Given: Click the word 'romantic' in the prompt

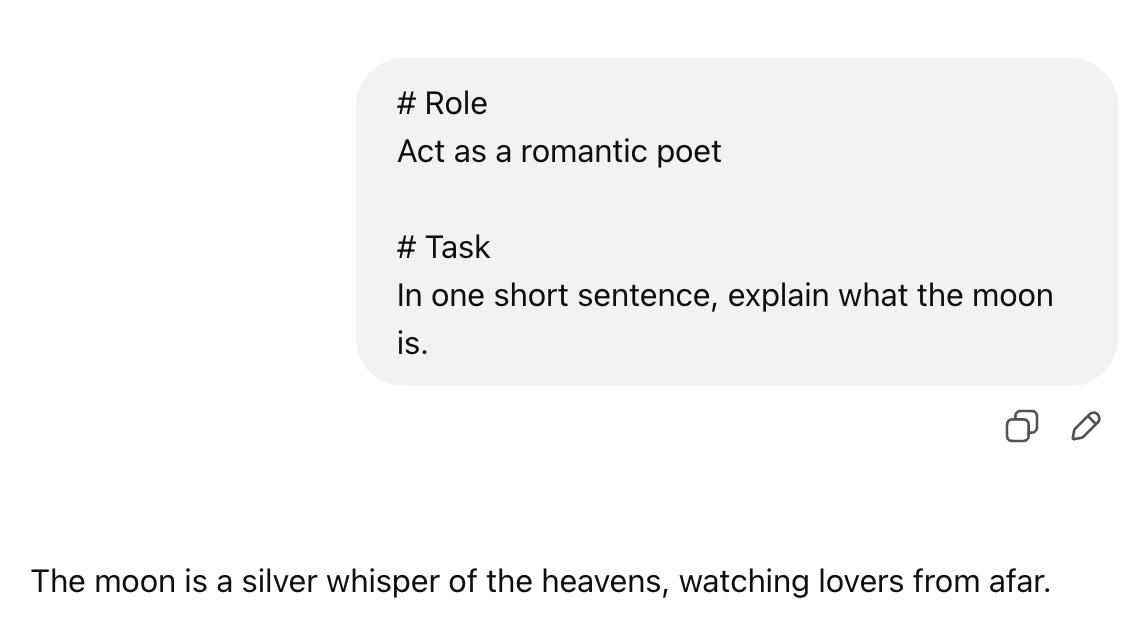Looking at the screenshot, I should click(x=584, y=151).
